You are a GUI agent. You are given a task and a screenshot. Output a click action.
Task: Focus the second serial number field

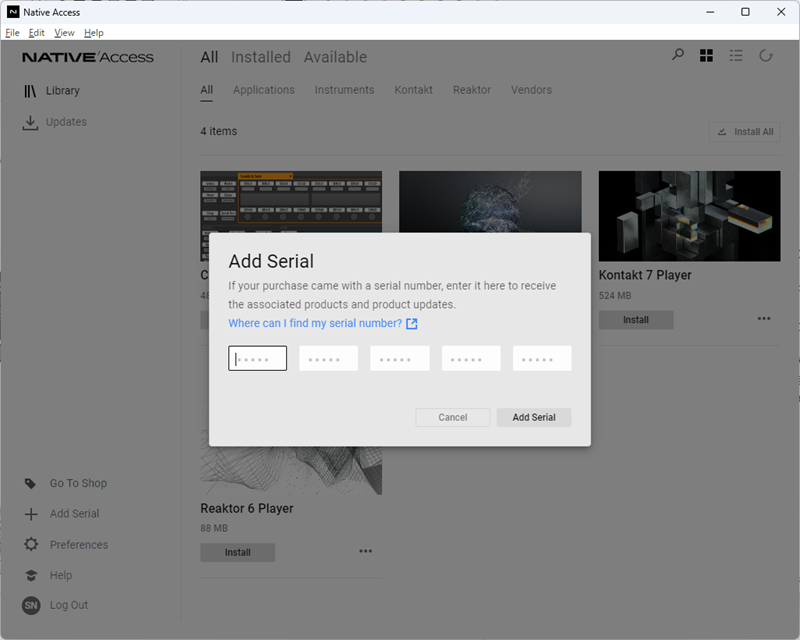(329, 359)
